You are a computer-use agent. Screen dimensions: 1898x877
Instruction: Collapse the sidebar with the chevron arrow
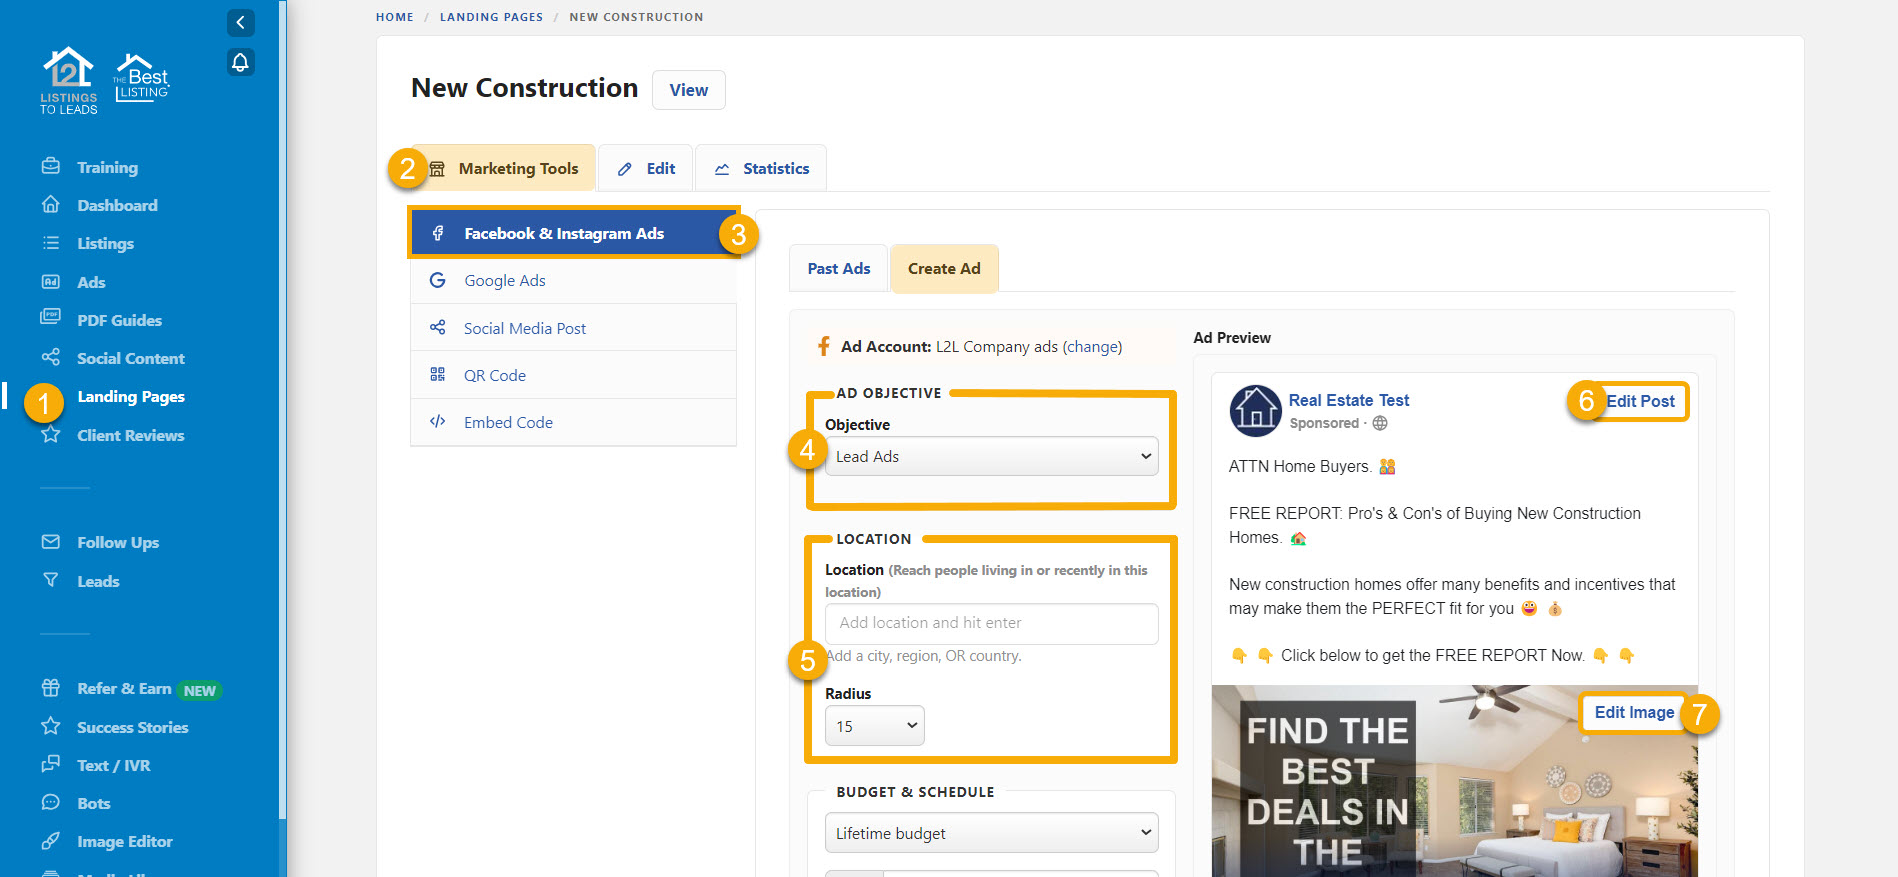click(240, 23)
